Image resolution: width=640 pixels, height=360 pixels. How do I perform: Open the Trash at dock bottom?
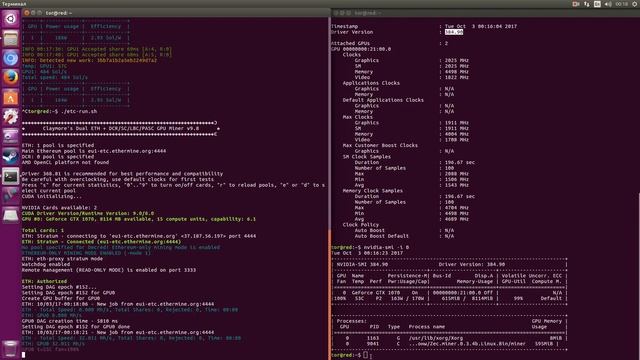click(x=11, y=349)
